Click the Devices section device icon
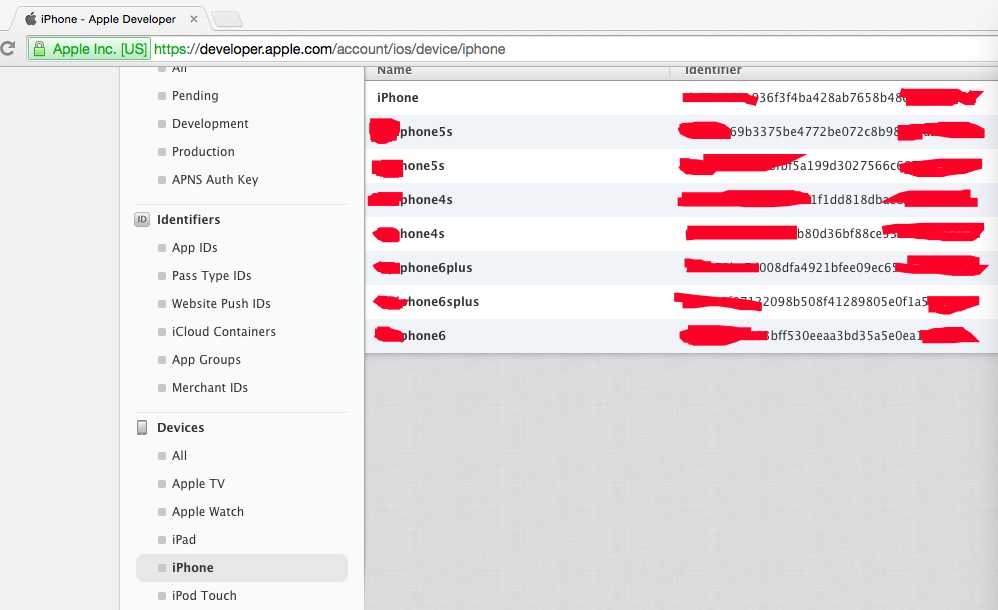998x610 pixels. click(142, 427)
